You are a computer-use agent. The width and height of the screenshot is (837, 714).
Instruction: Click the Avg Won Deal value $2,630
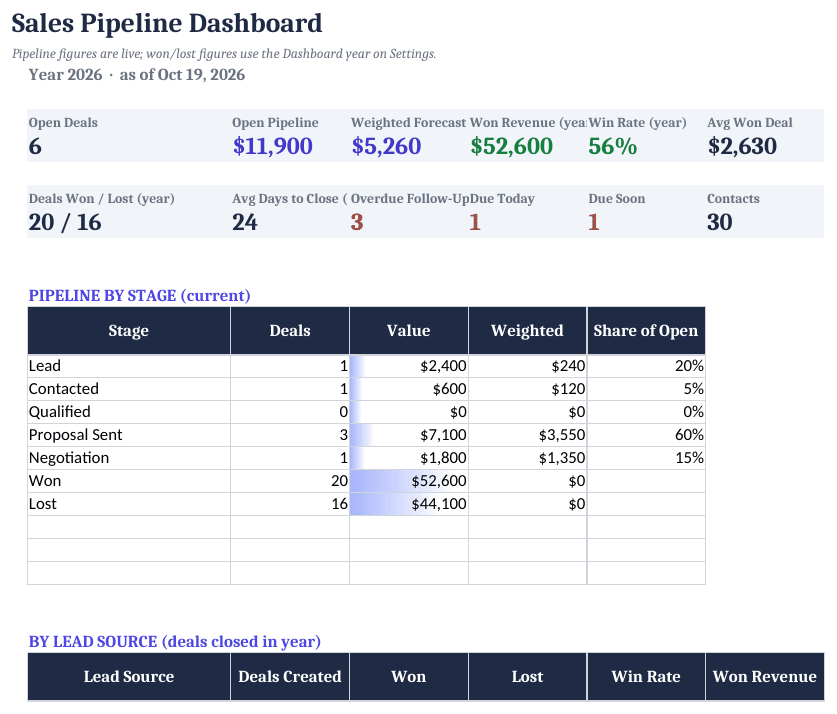(x=742, y=146)
